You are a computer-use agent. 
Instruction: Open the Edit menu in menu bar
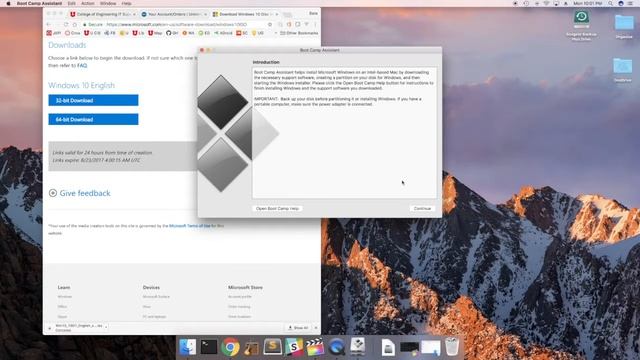point(71,3)
